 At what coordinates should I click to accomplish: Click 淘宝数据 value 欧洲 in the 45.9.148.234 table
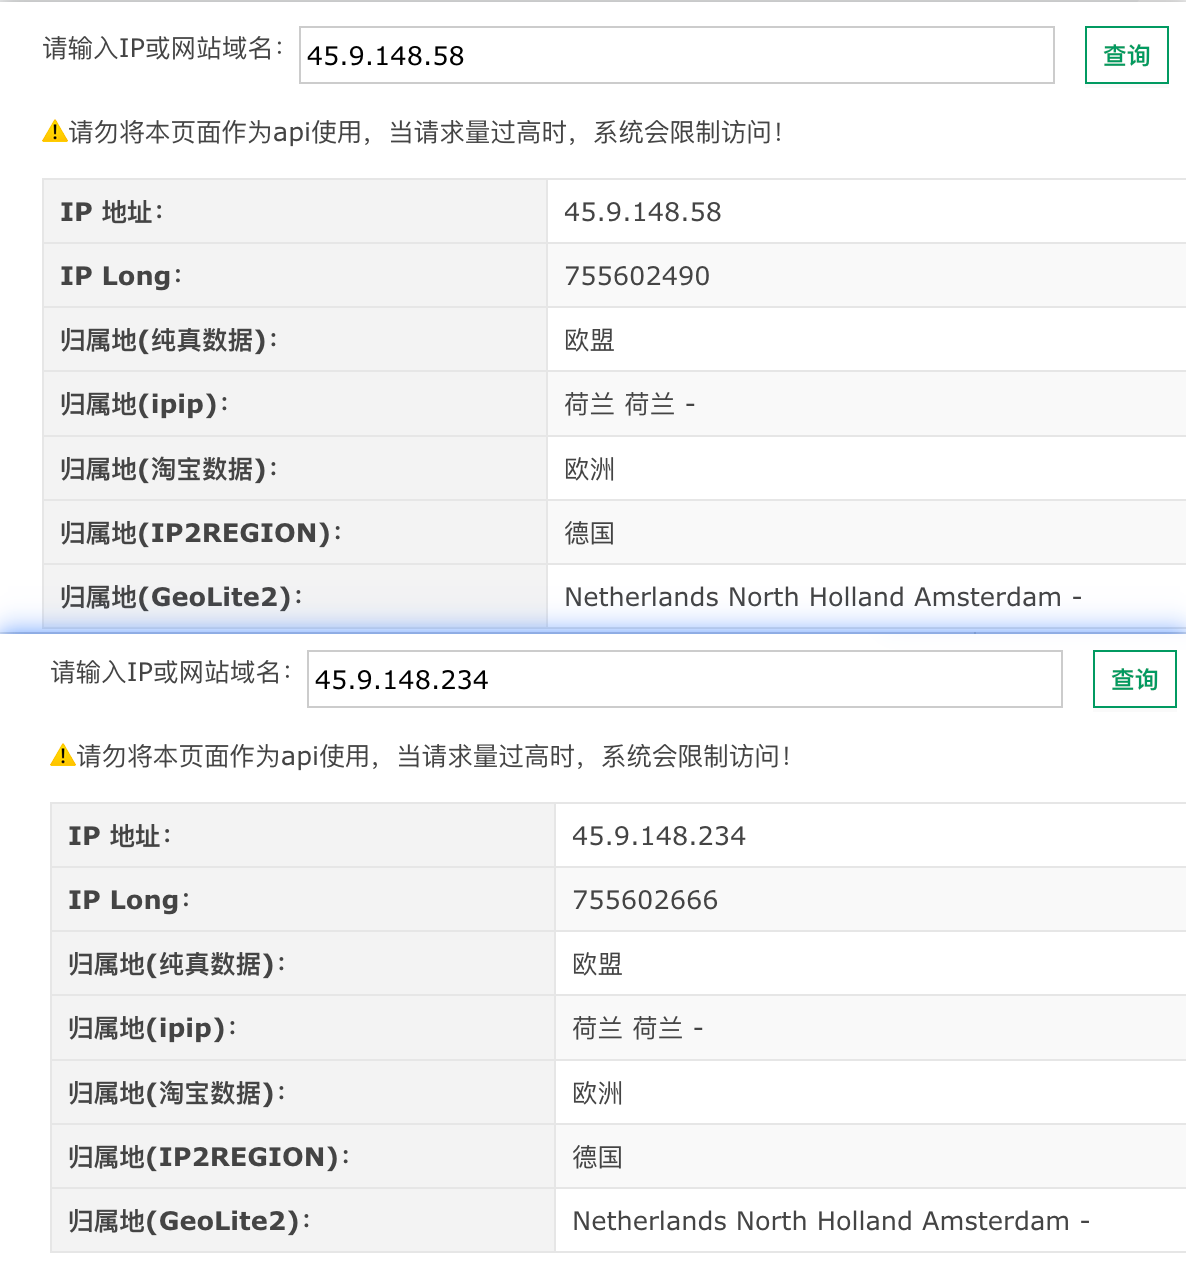coord(597,1093)
